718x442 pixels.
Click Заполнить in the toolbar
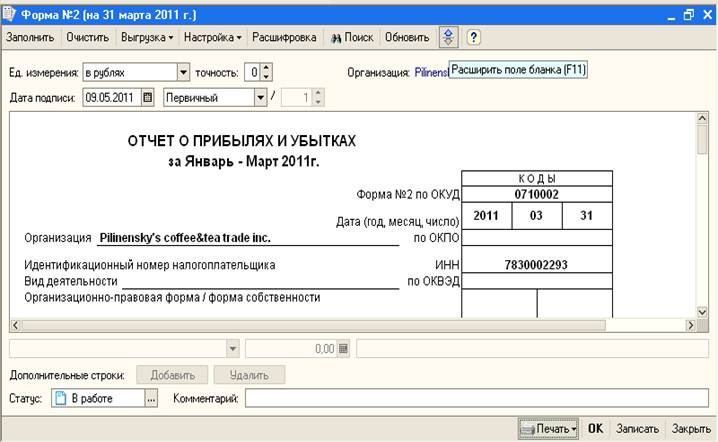click(30, 38)
